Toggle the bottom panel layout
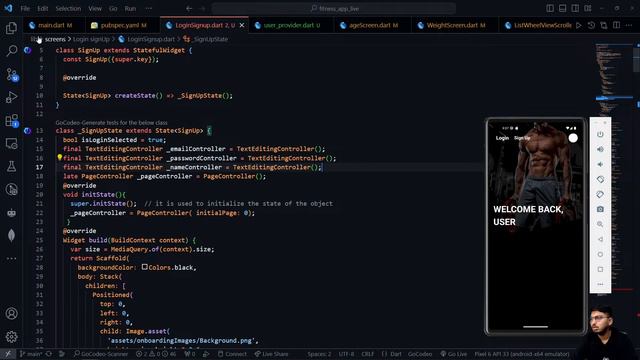Image resolution: width=640 pixels, height=360 pixels. click(x=562, y=8)
